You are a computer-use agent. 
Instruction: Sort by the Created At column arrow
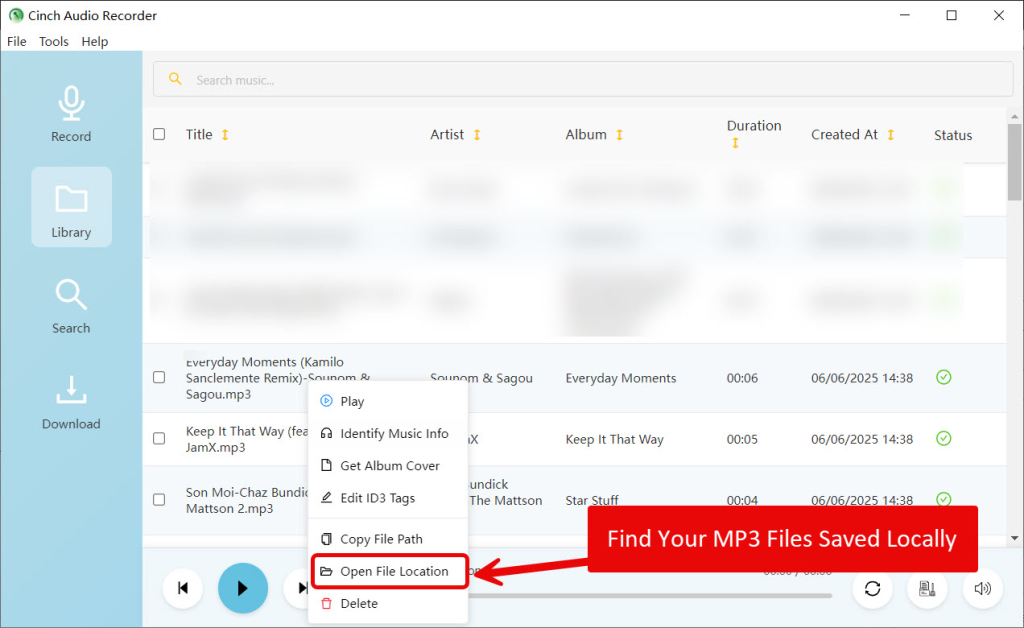pos(890,135)
